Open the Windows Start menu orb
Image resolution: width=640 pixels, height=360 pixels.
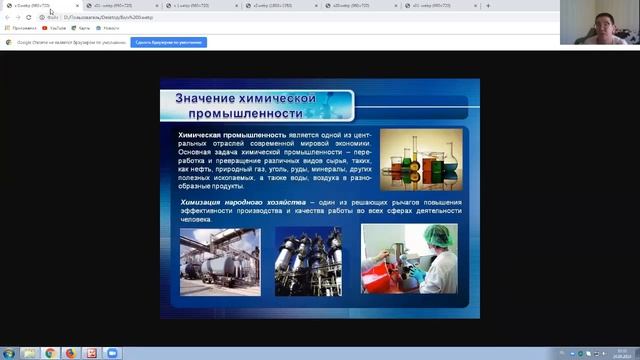click(8, 353)
